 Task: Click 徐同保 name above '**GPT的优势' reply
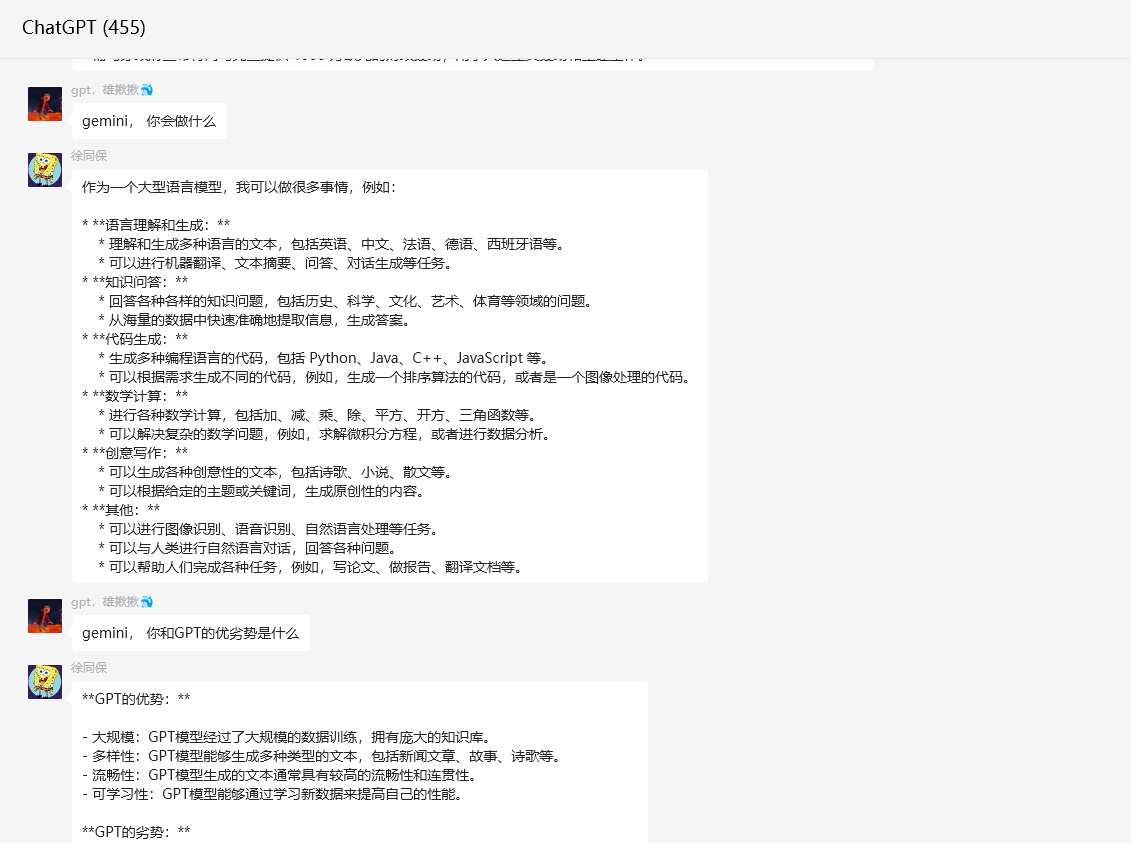pos(89,668)
